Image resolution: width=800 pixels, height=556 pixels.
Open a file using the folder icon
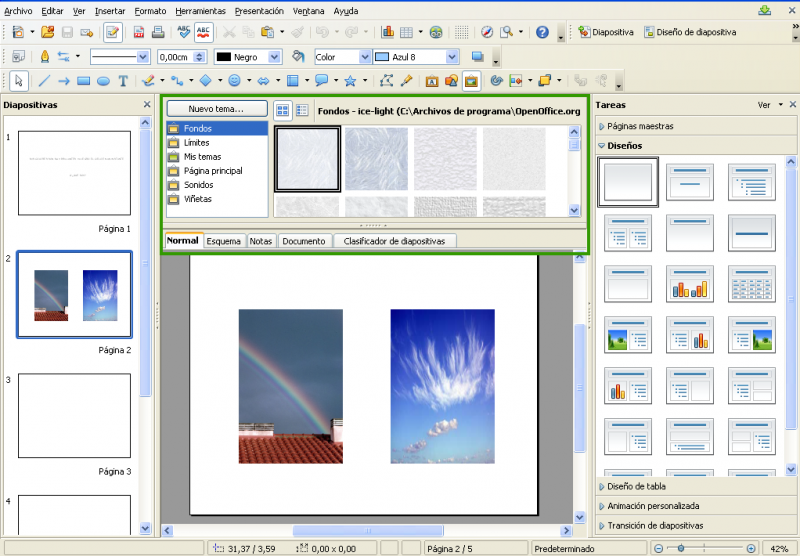point(47,32)
